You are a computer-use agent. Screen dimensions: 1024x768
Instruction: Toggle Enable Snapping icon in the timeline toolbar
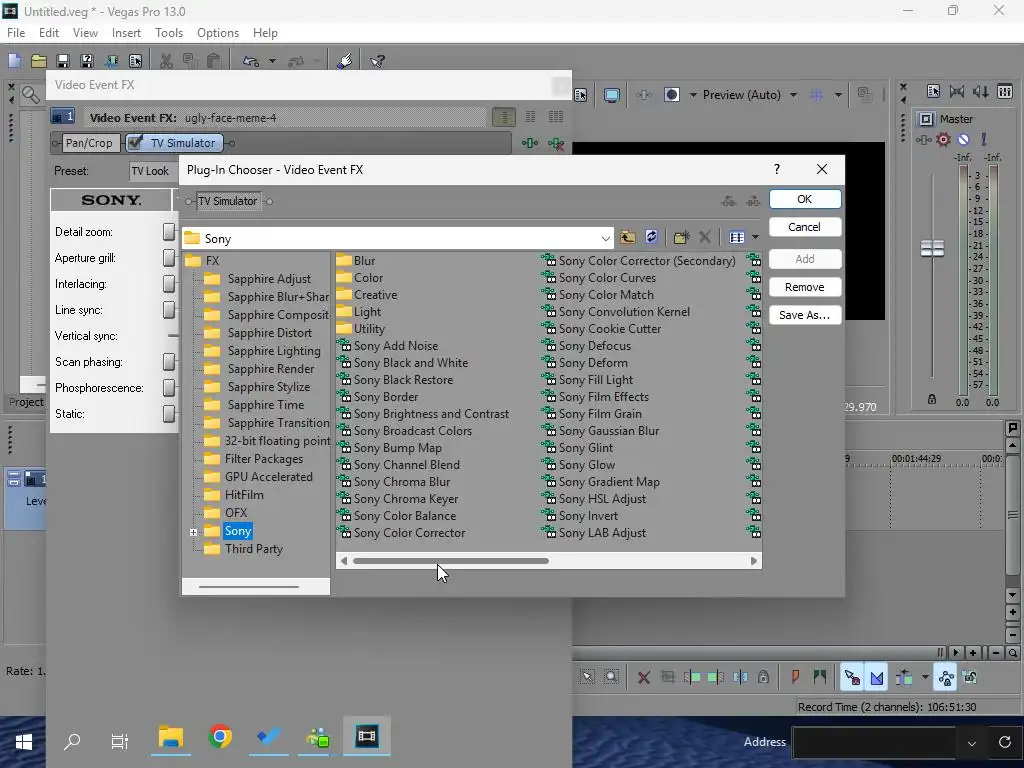[x=852, y=678]
